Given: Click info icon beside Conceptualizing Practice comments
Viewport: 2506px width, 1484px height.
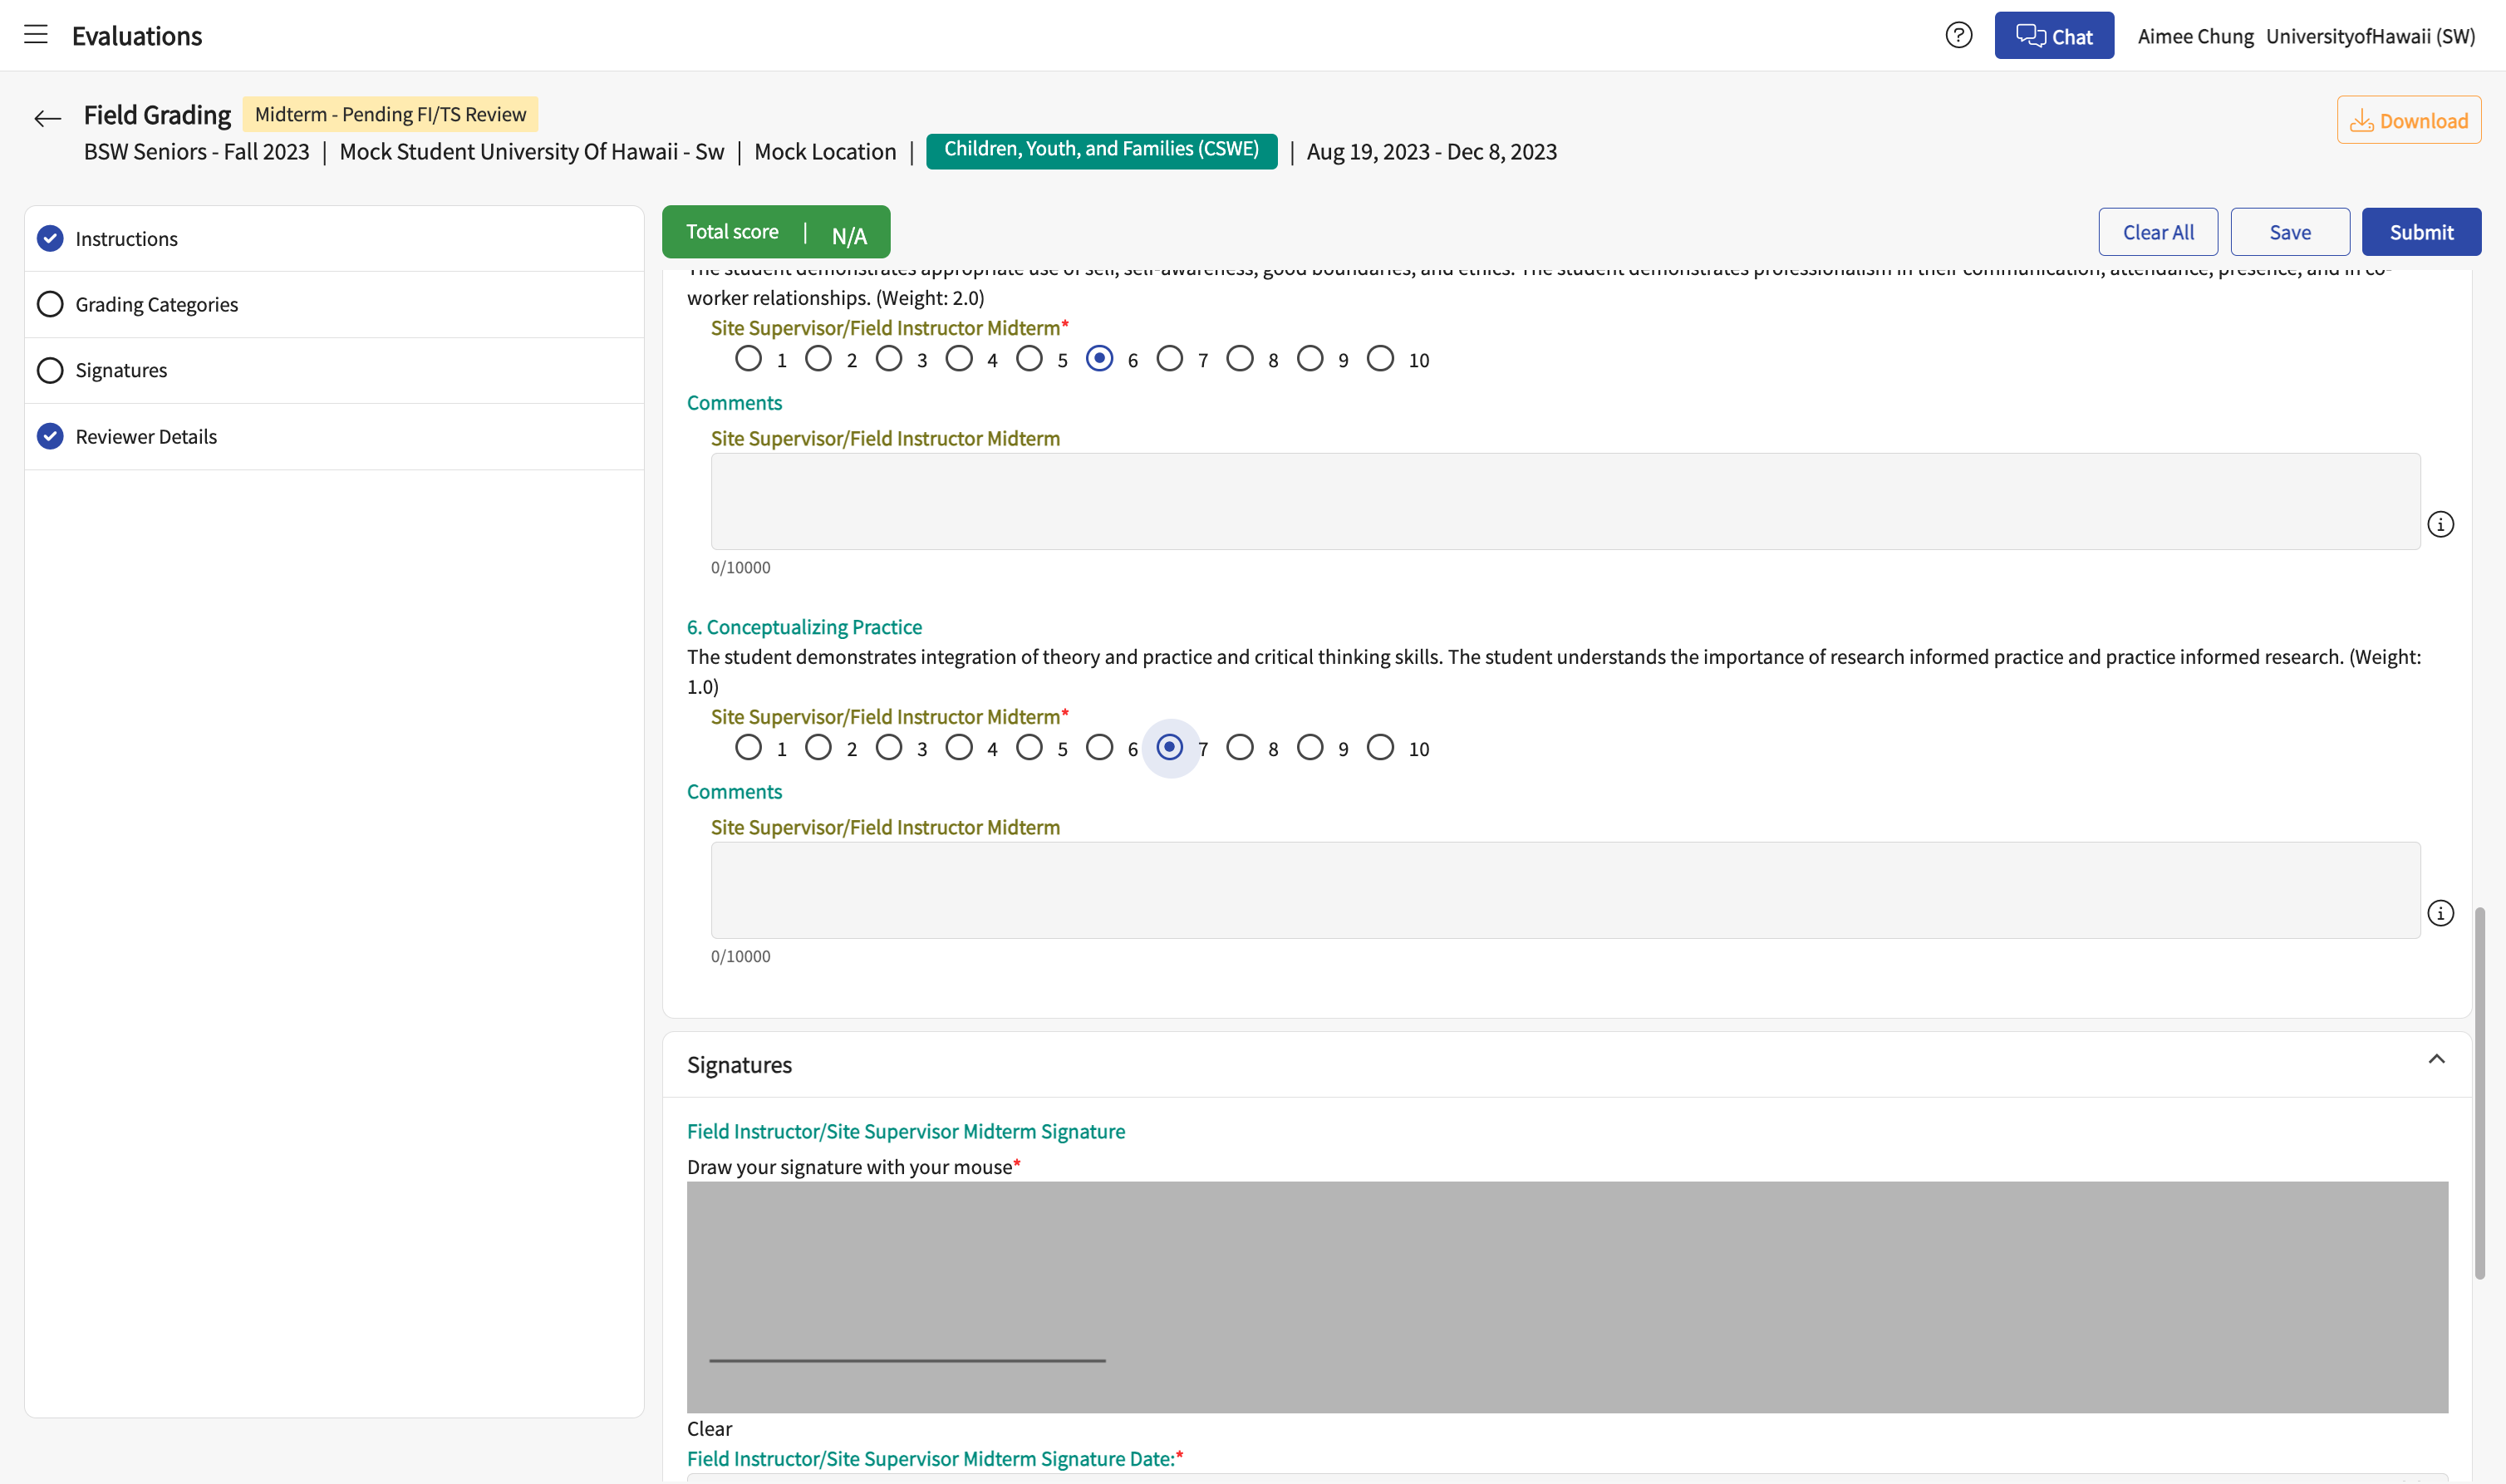Looking at the screenshot, I should [2440, 914].
